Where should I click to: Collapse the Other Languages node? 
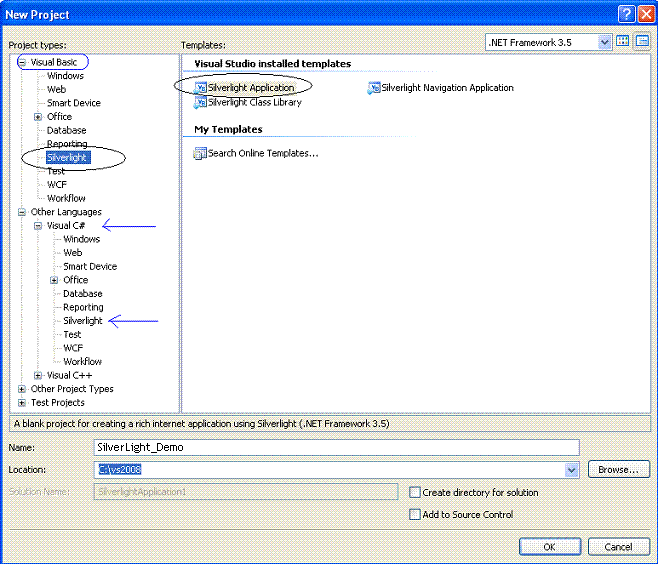[22, 212]
